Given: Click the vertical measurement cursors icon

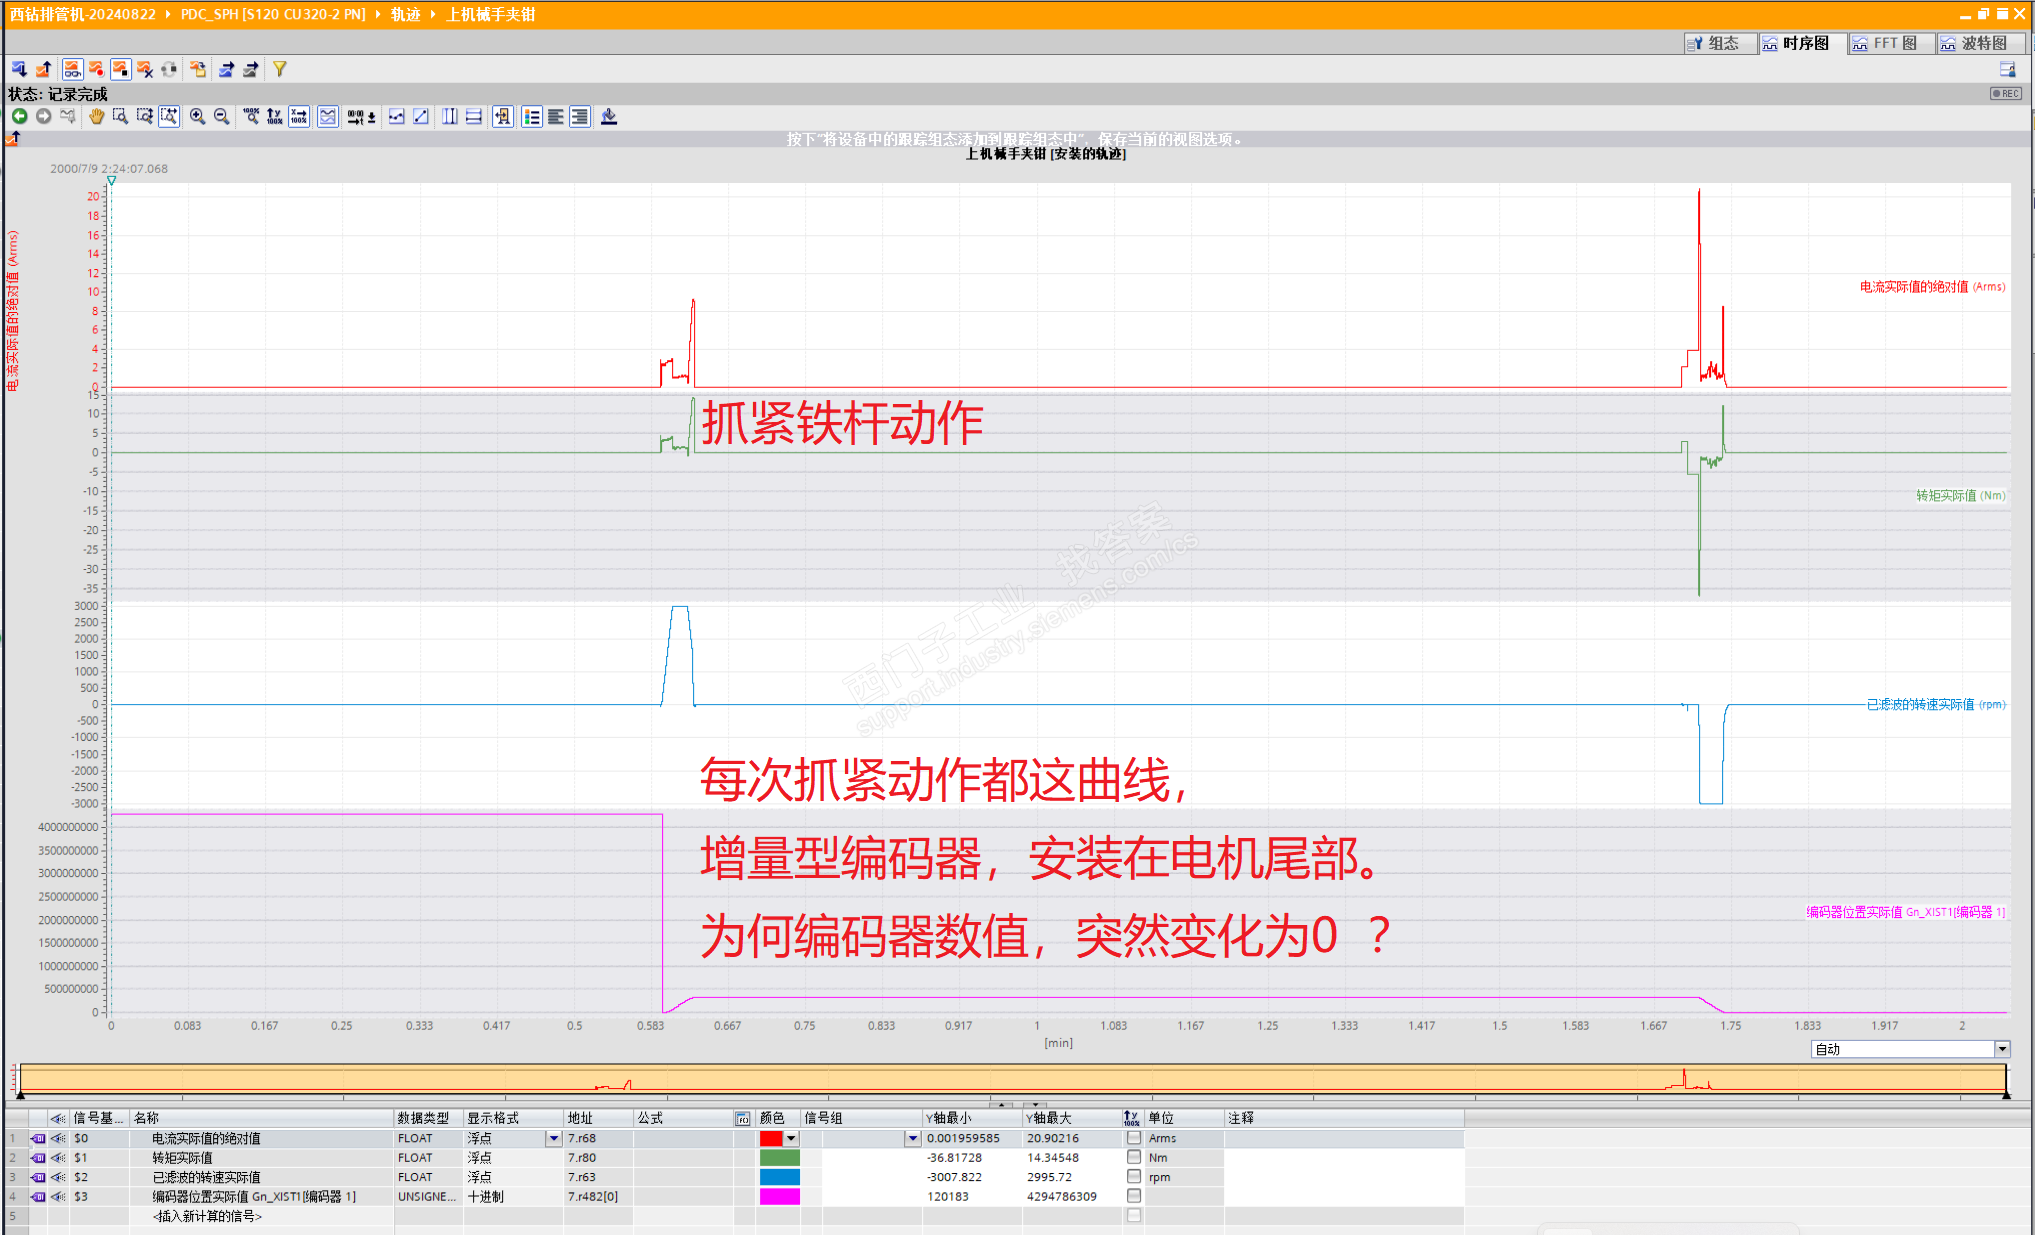Looking at the screenshot, I should tap(450, 117).
